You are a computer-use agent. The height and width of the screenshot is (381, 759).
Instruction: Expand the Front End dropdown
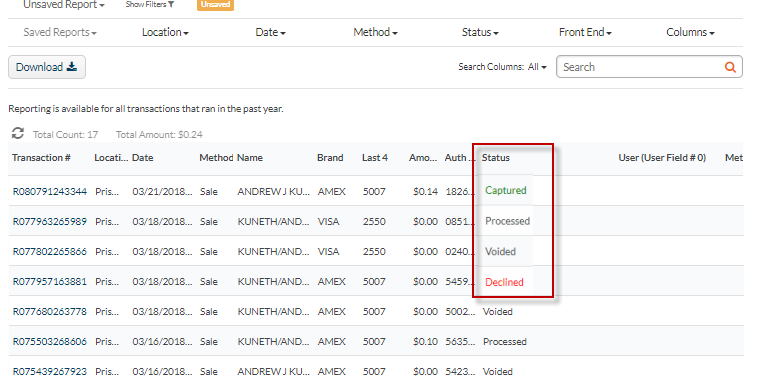click(x=585, y=32)
